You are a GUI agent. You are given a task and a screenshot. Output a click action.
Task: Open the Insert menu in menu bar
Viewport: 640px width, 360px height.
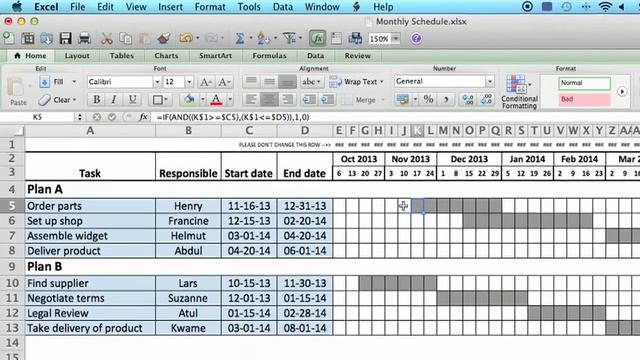point(170,7)
